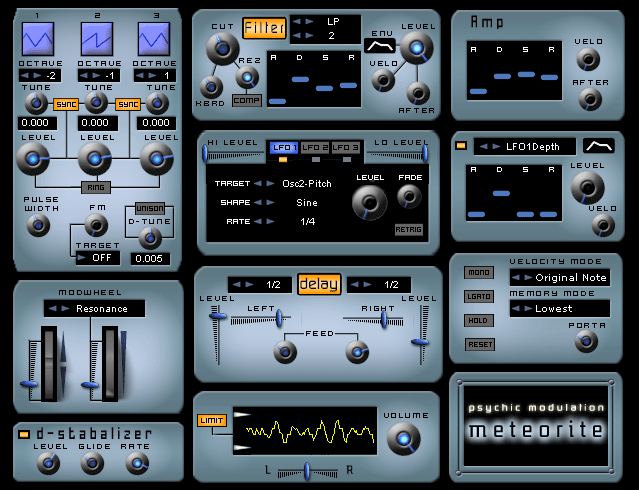
Task: Click the master Volume knob
Action: pyautogui.click(x=403, y=438)
